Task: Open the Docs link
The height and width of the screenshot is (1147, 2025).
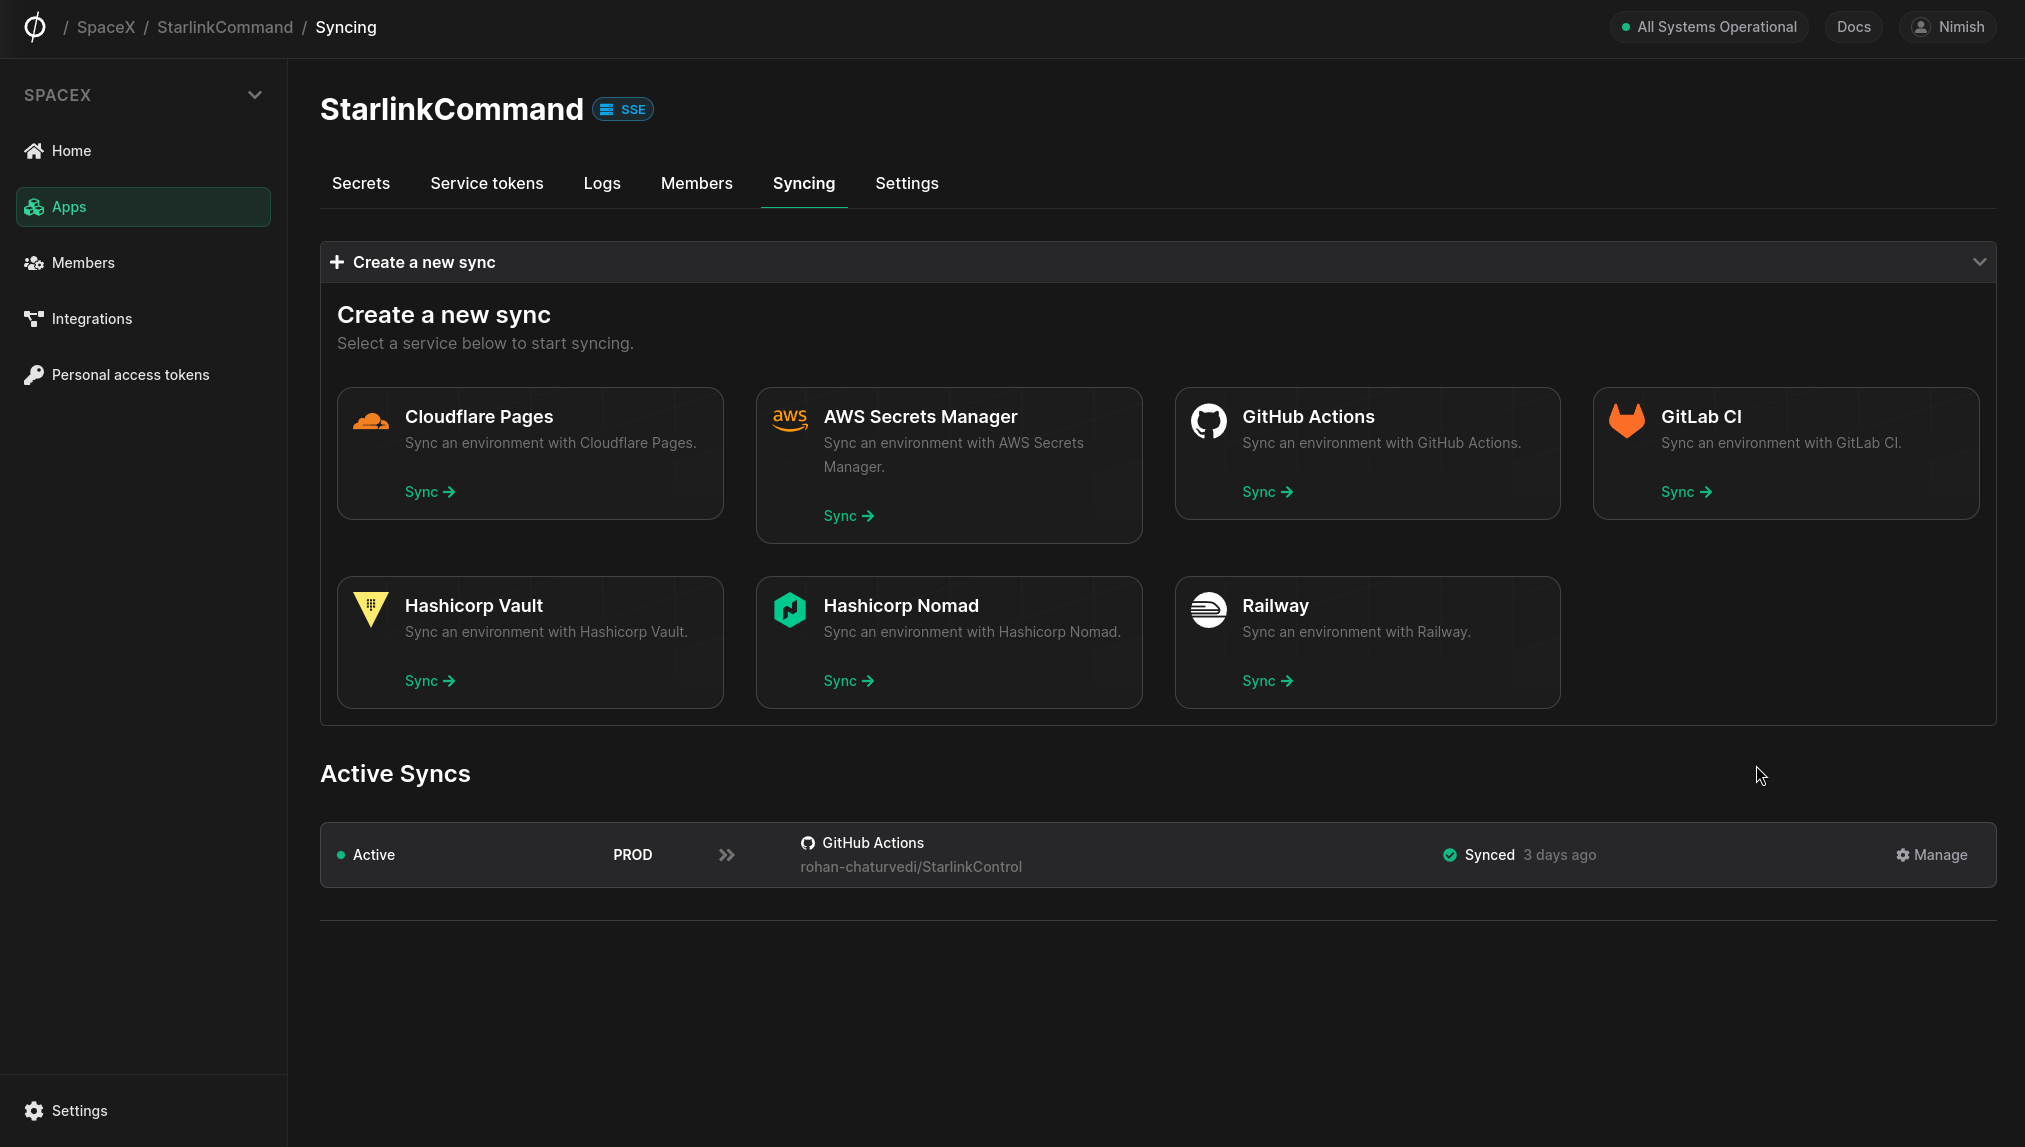Action: tap(1853, 27)
